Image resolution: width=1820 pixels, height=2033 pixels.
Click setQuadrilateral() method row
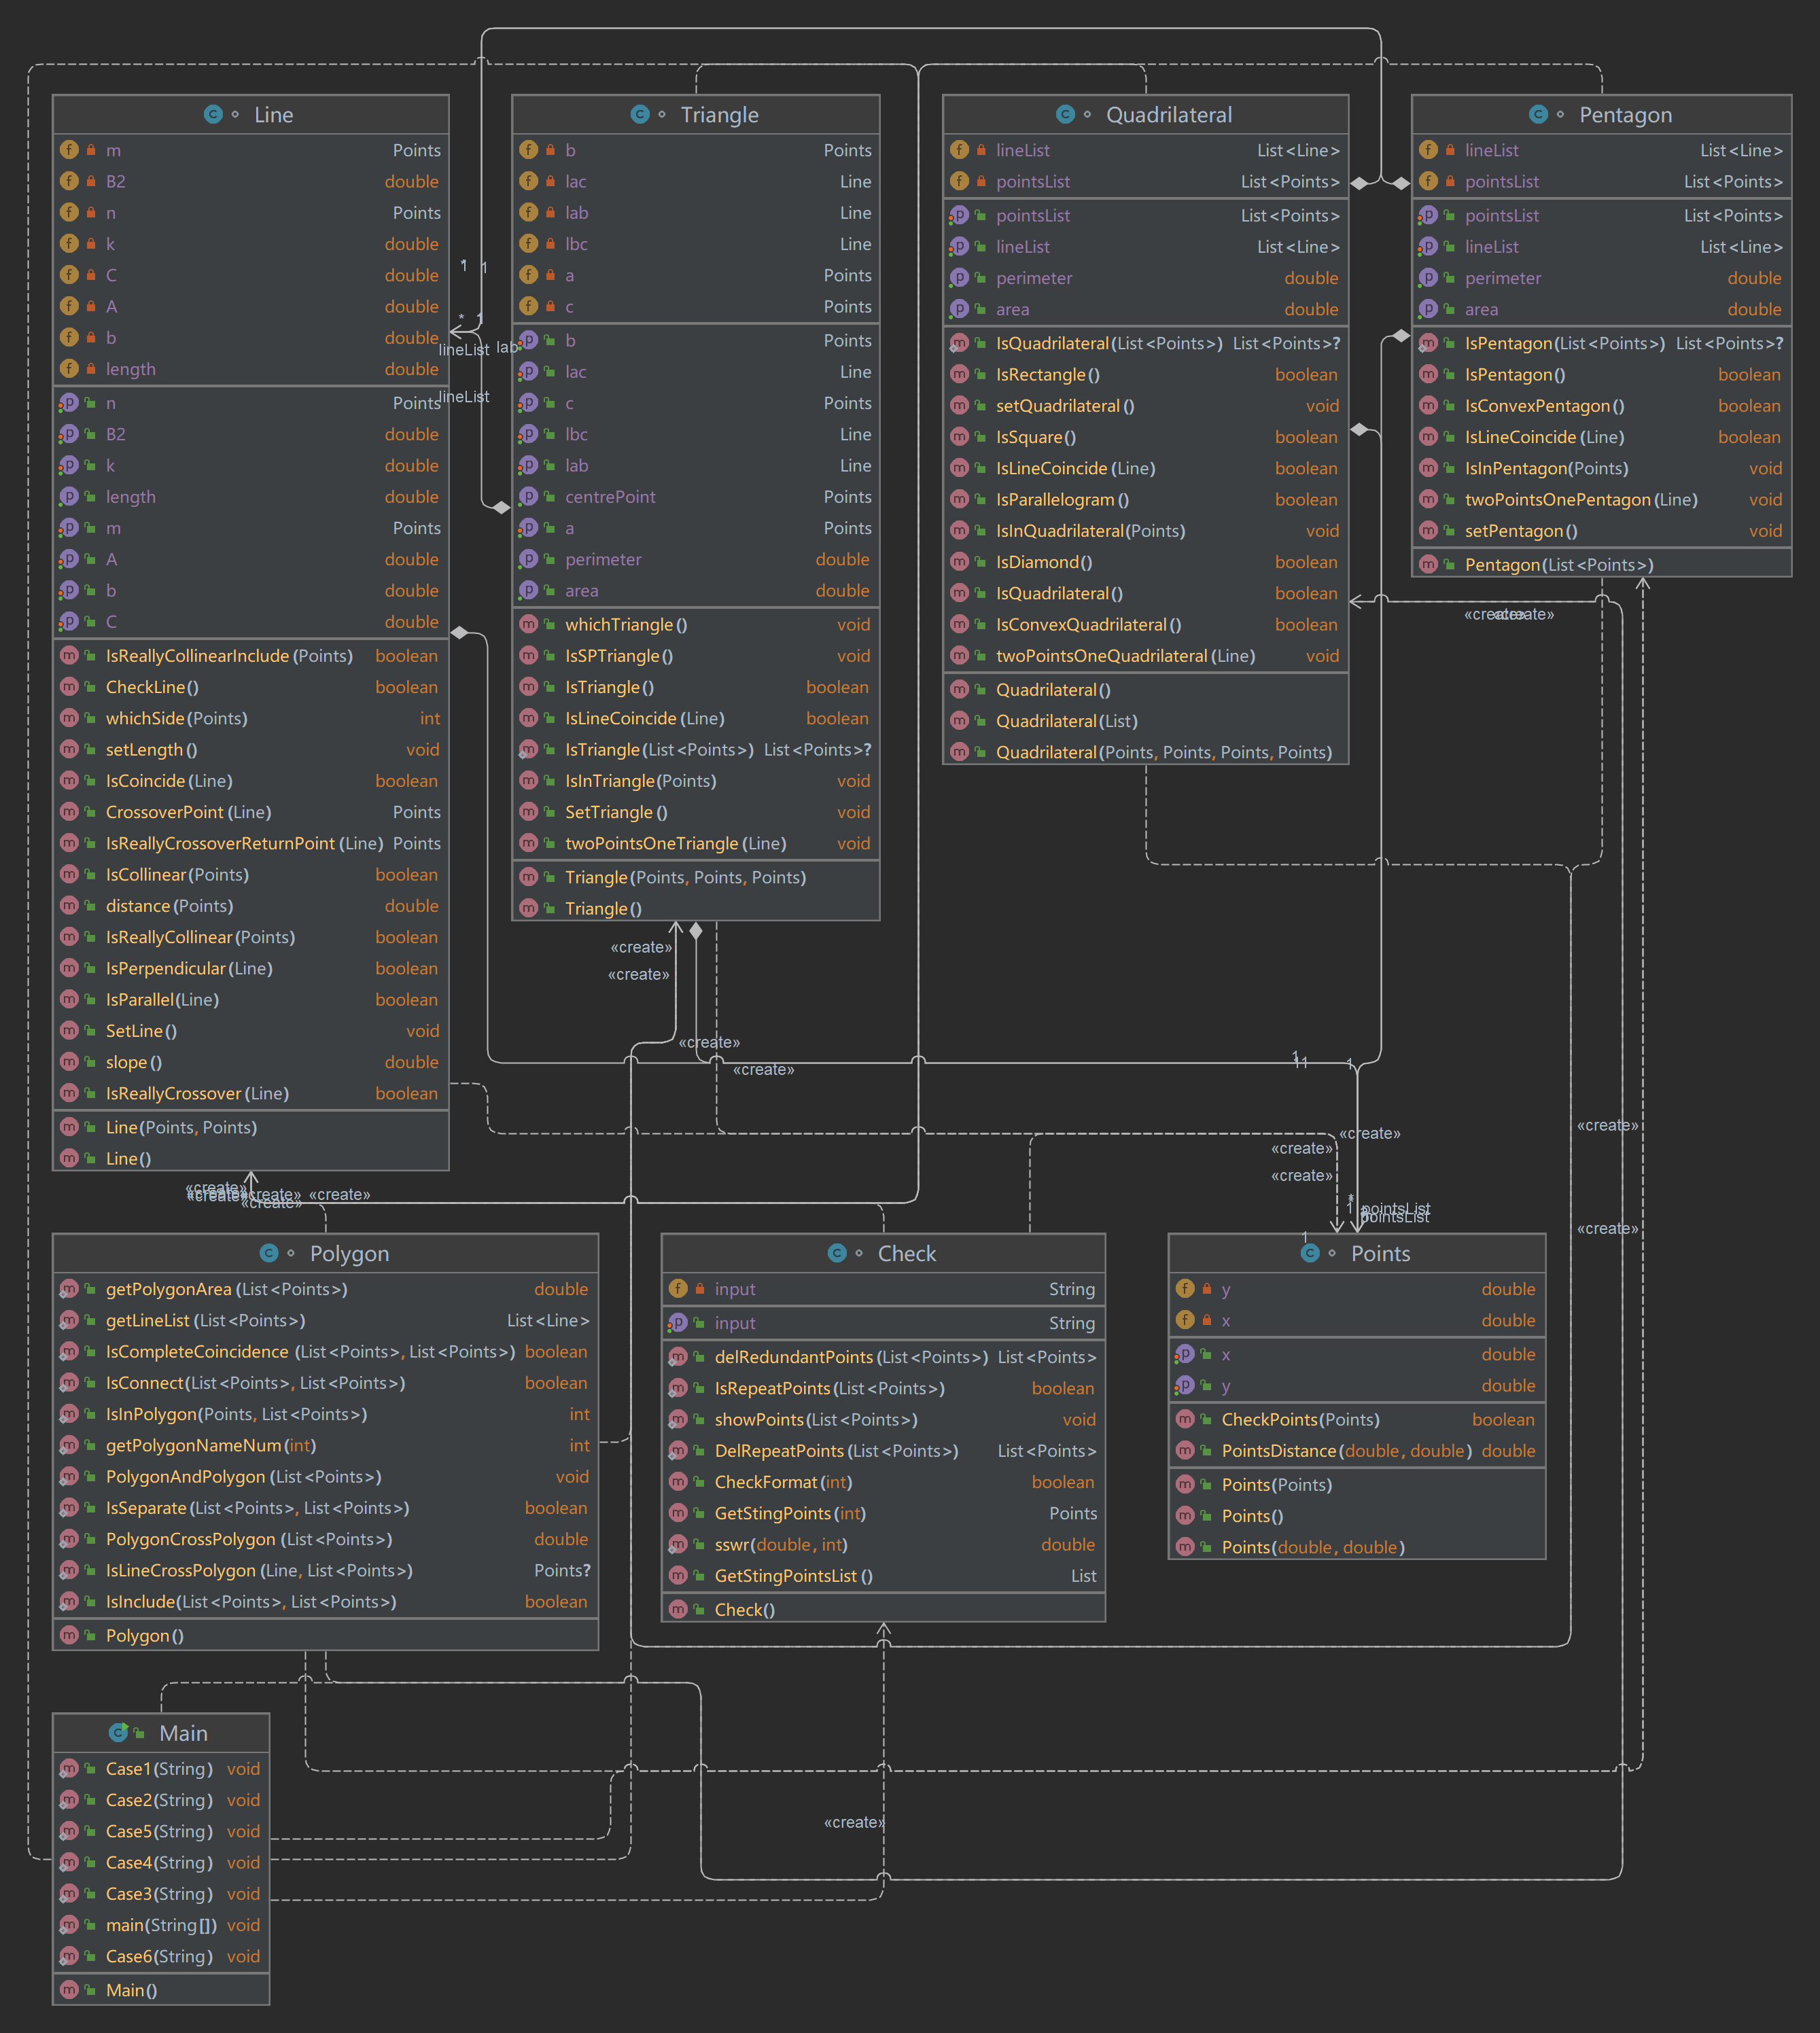[1145, 405]
